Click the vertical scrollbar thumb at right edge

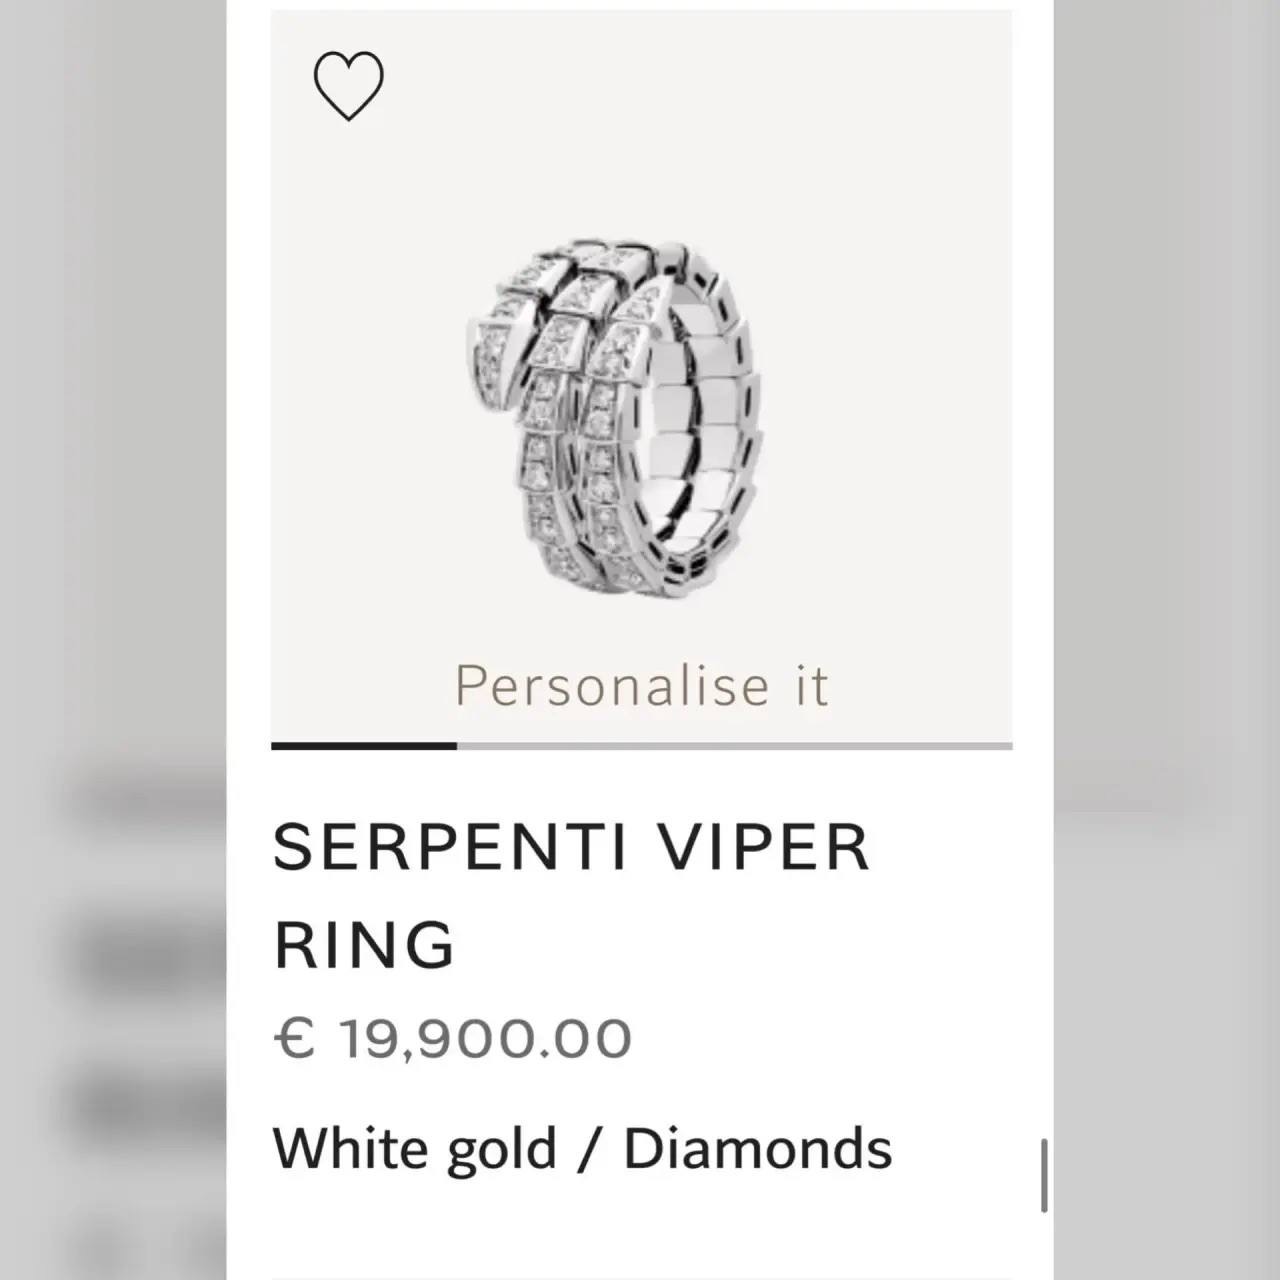(1045, 1176)
